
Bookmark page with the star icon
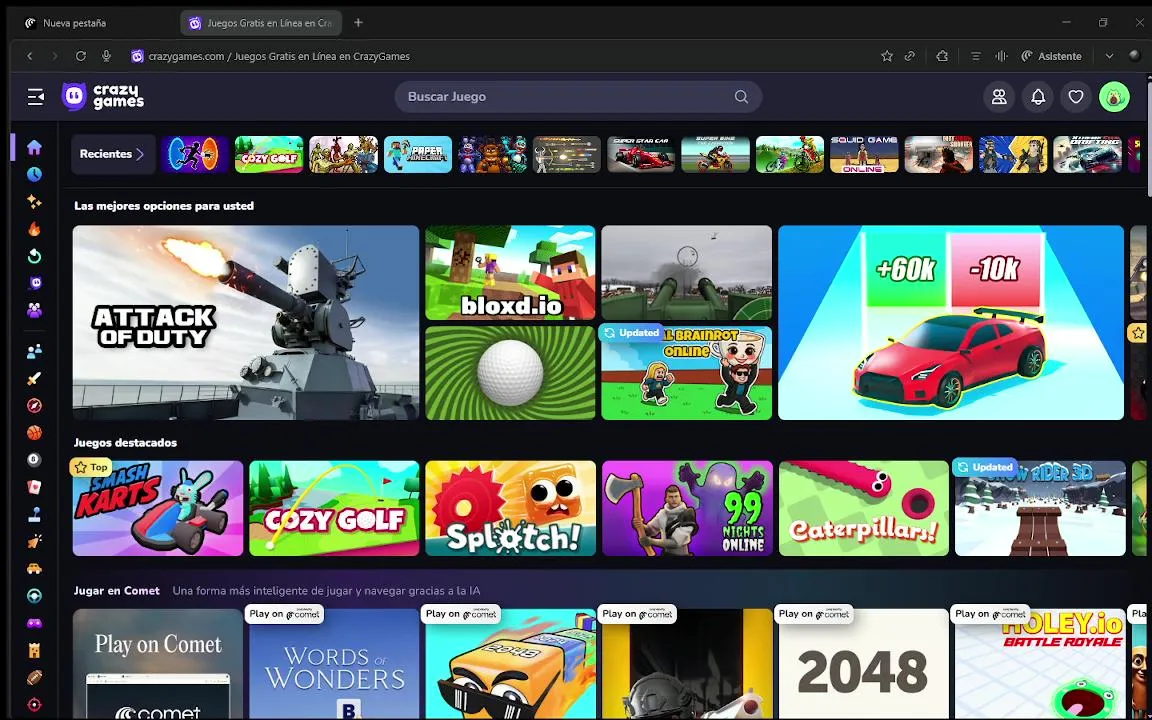(887, 56)
